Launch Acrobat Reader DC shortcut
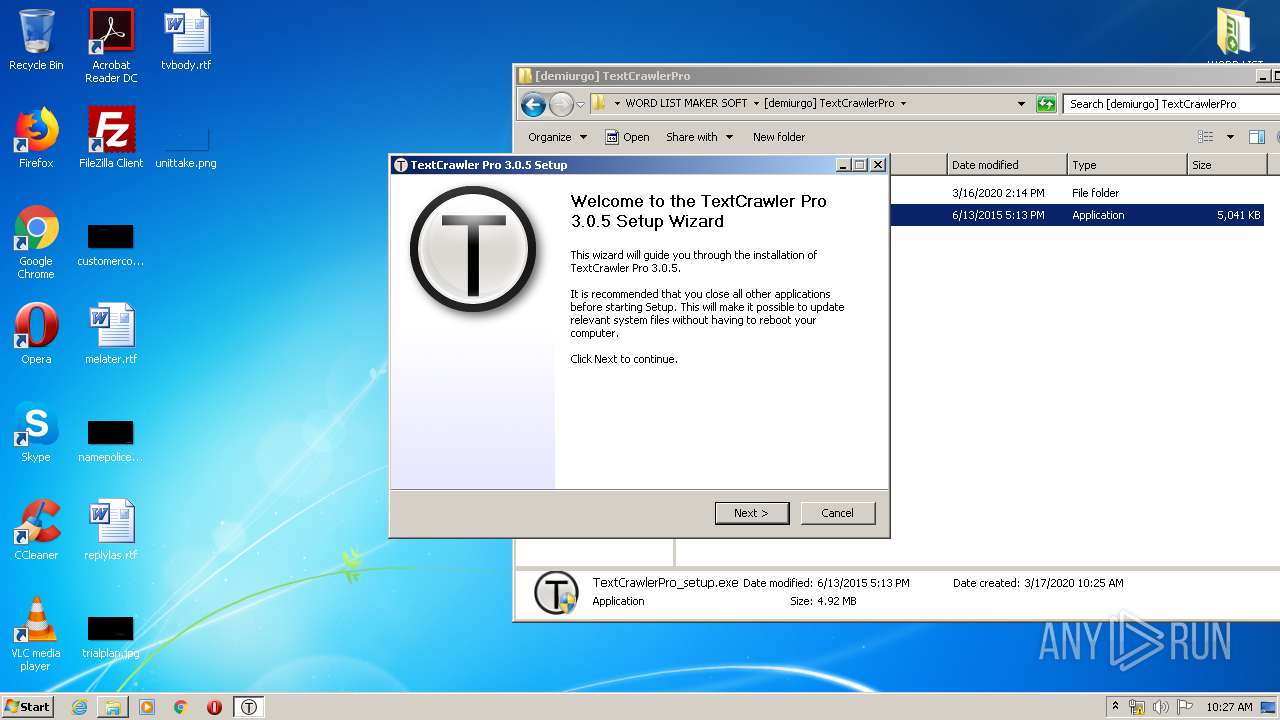The height and width of the screenshot is (720, 1280). coord(111,46)
